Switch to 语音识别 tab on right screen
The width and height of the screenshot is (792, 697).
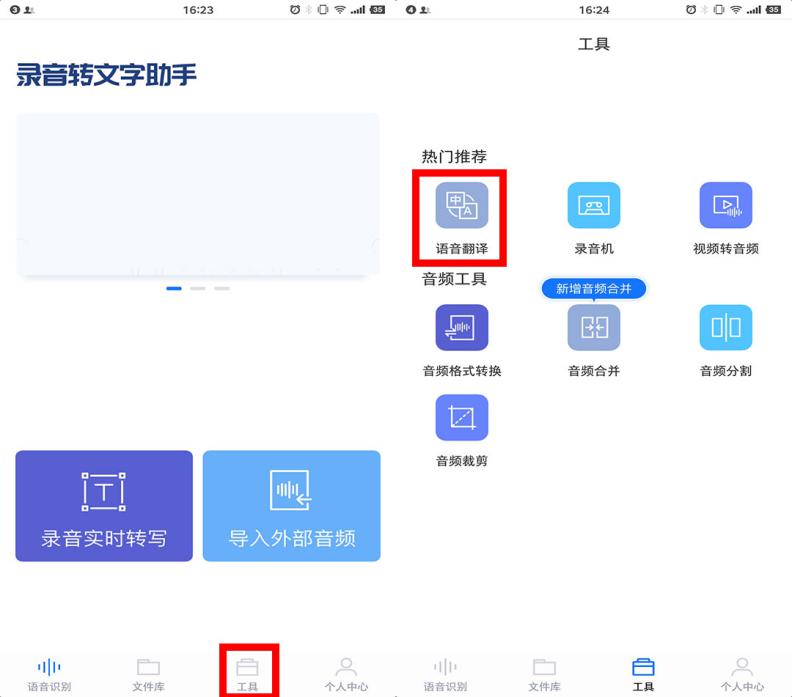[445, 673]
